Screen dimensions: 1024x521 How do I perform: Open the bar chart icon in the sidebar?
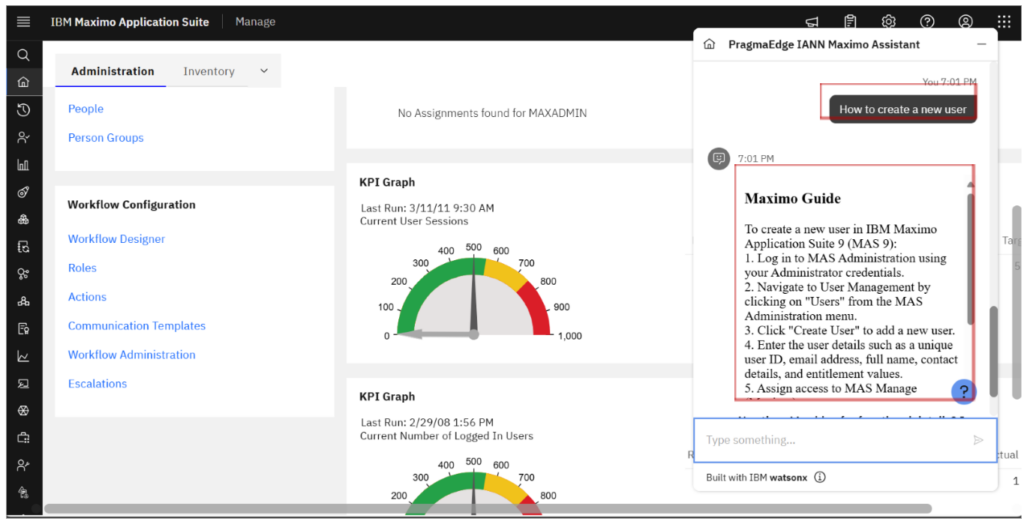[x=24, y=165]
